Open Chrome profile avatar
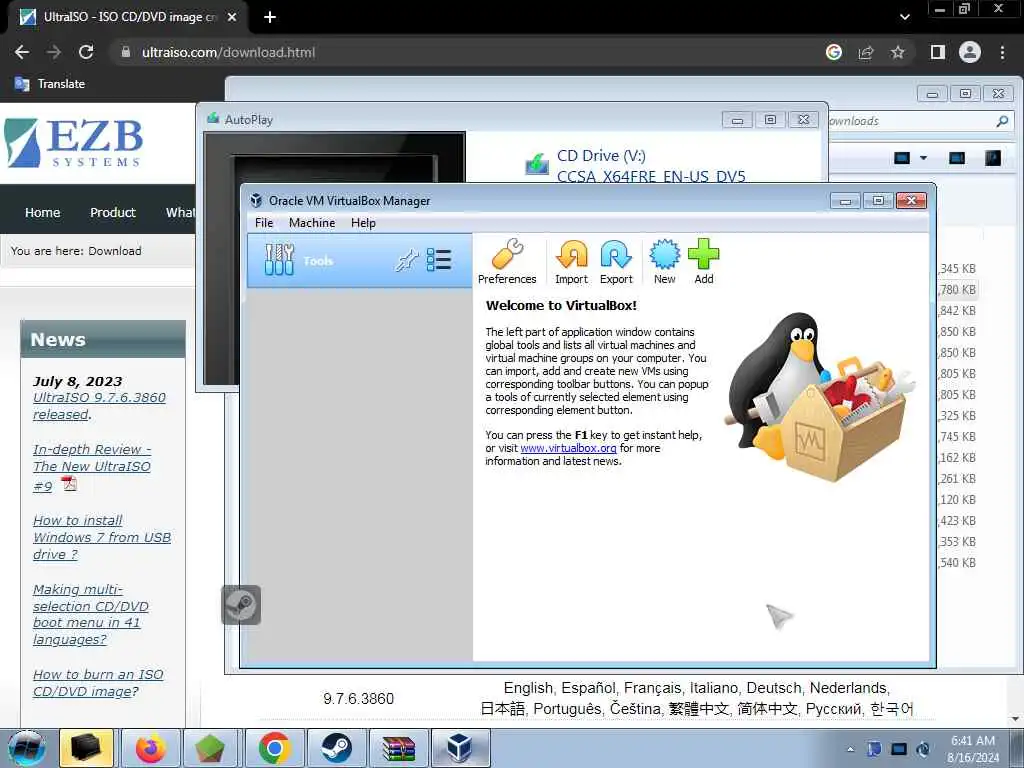1024x768 pixels. click(970, 52)
